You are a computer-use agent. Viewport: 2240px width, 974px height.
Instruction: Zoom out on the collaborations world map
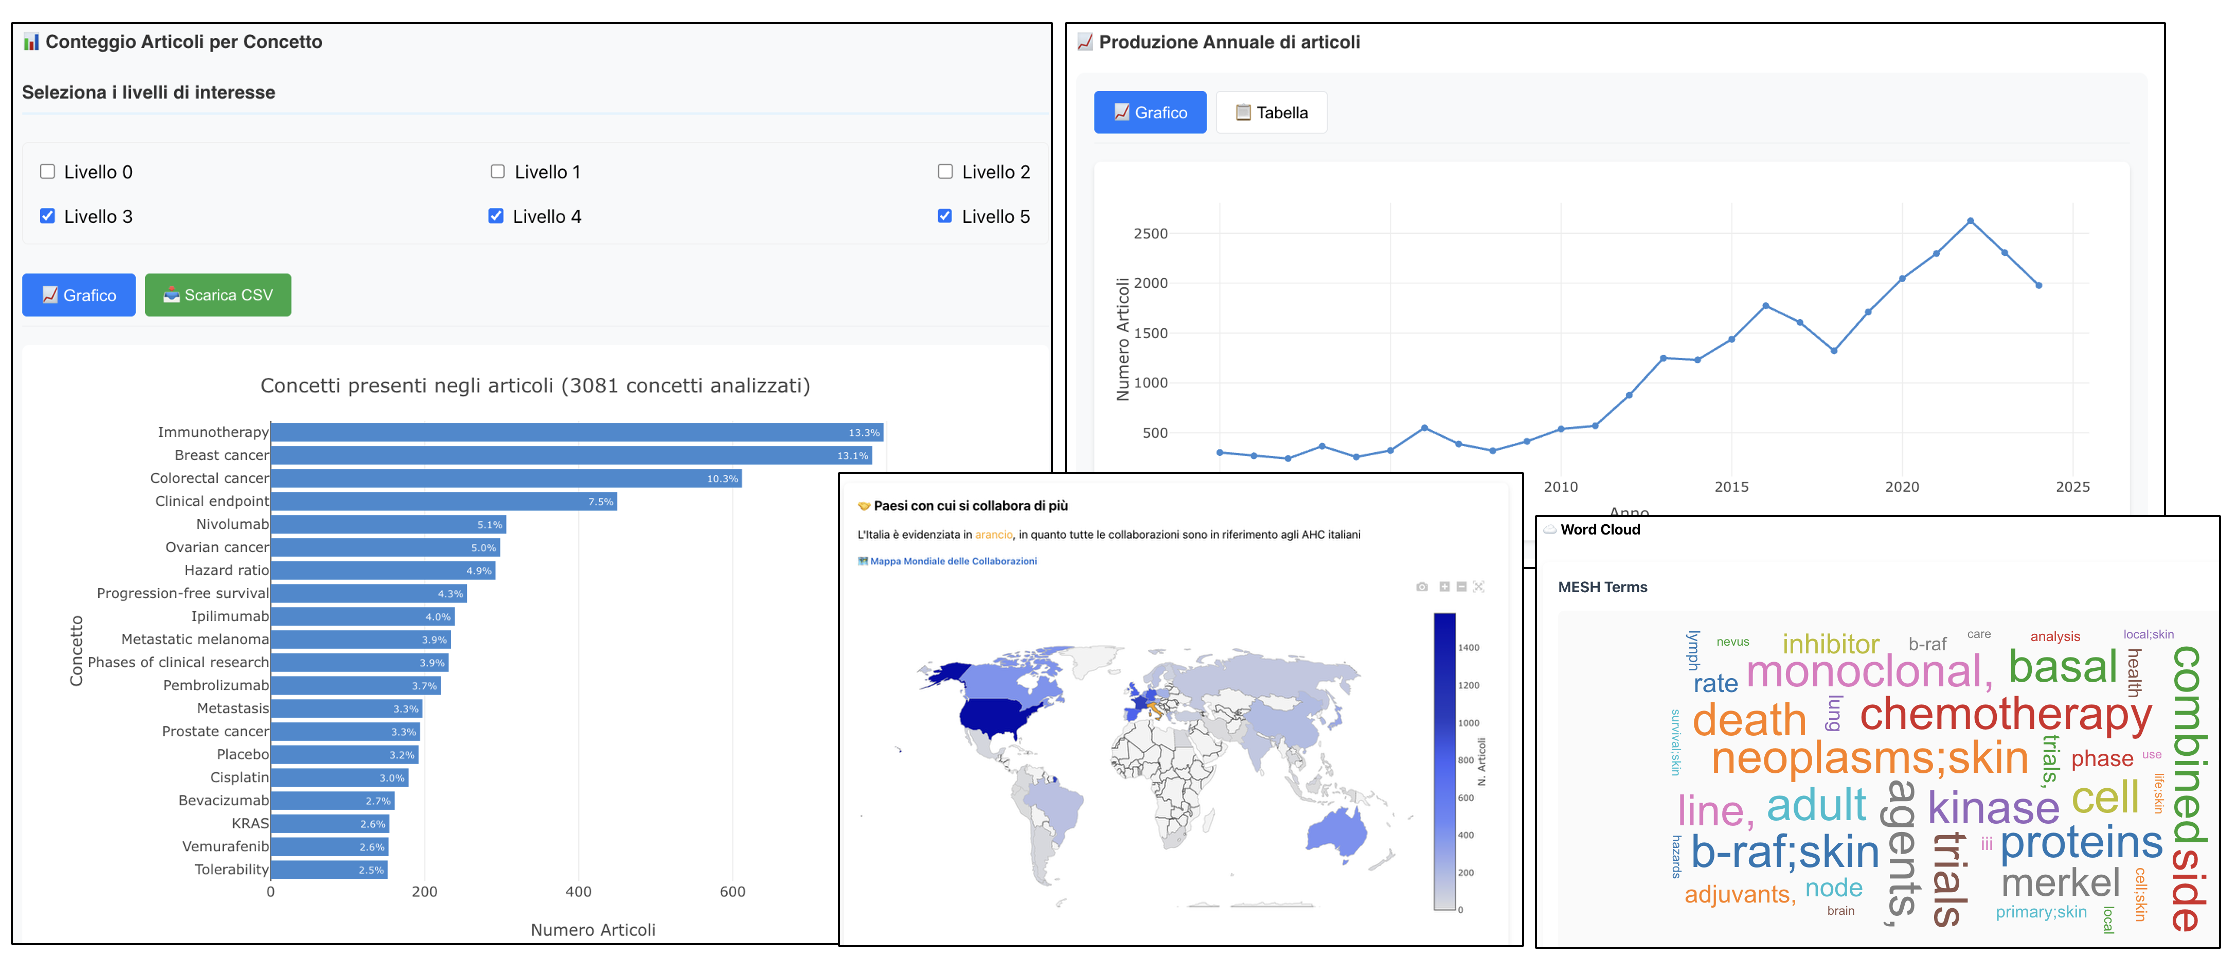(1461, 587)
